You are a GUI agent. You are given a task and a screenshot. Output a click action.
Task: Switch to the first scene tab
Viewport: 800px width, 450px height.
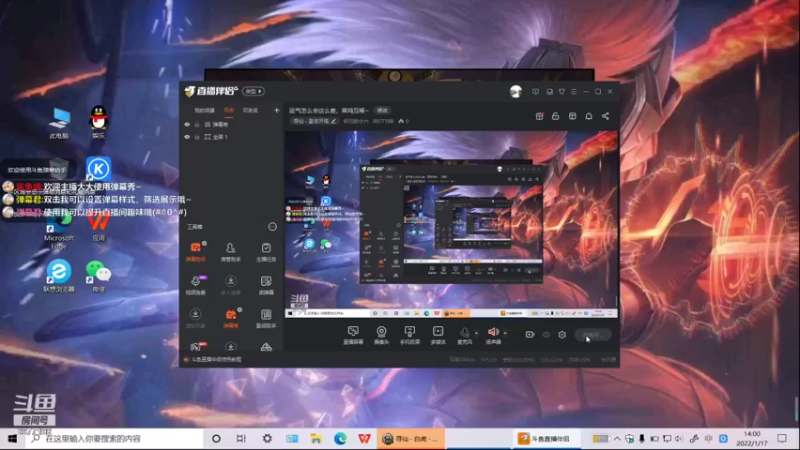pos(205,110)
